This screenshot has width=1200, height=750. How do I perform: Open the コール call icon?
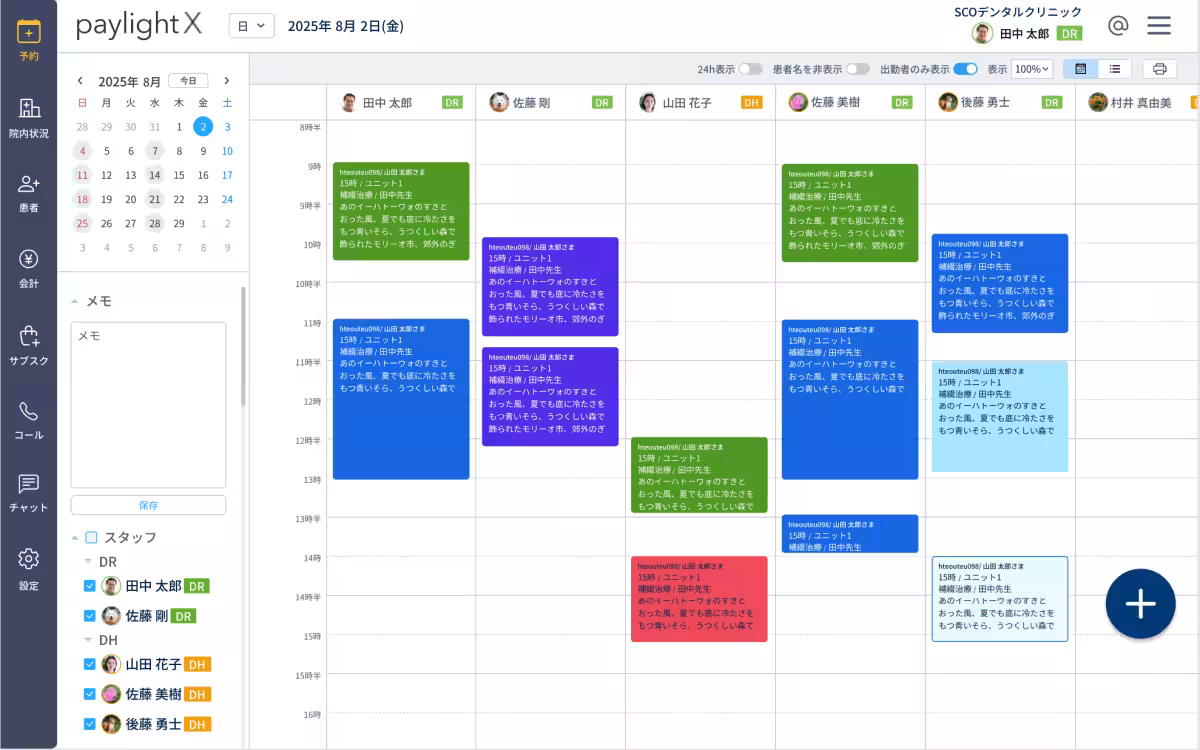[29, 420]
